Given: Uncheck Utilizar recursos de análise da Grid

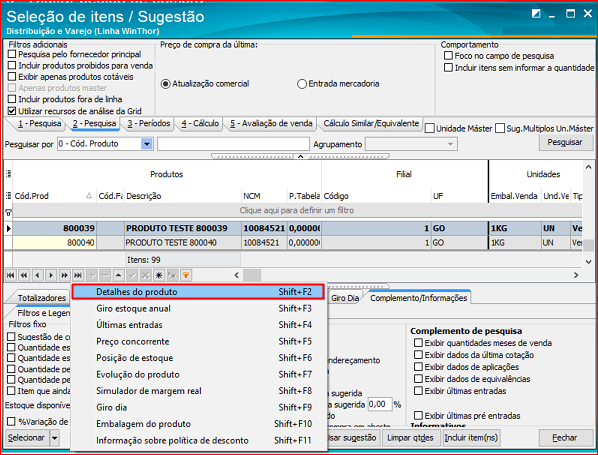Looking at the screenshot, I should (x=12, y=111).
